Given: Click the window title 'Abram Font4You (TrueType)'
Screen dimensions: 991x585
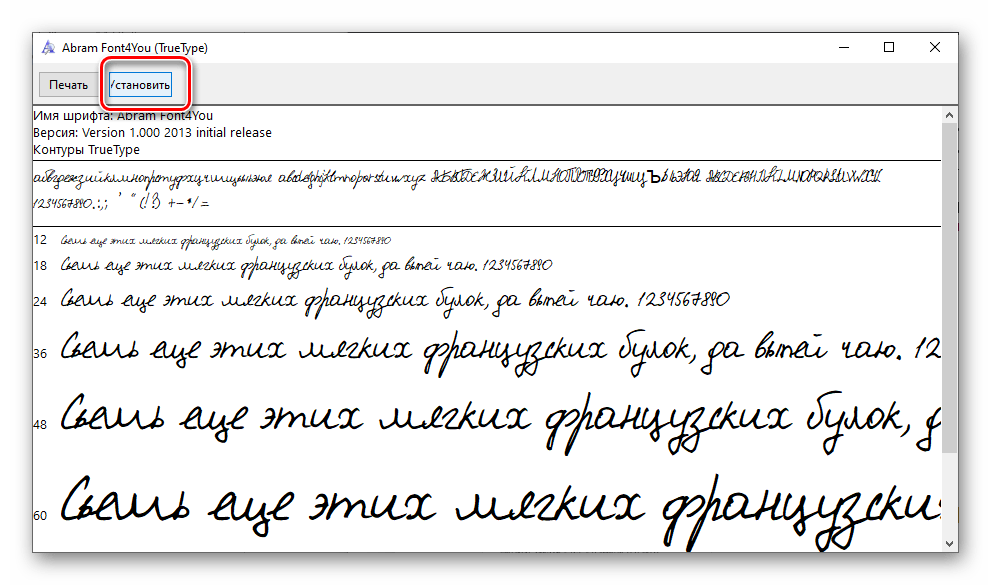Looking at the screenshot, I should pyautogui.click(x=134, y=47).
